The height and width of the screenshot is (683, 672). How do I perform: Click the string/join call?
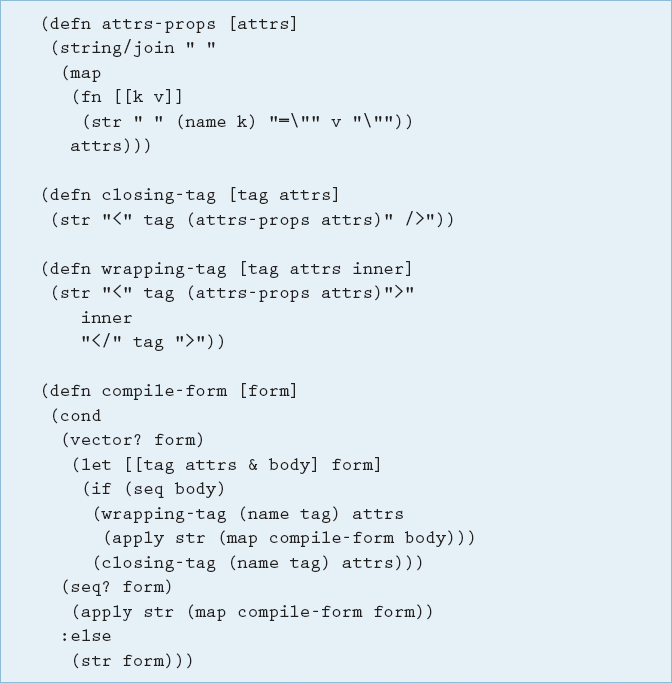[x=117, y=48]
